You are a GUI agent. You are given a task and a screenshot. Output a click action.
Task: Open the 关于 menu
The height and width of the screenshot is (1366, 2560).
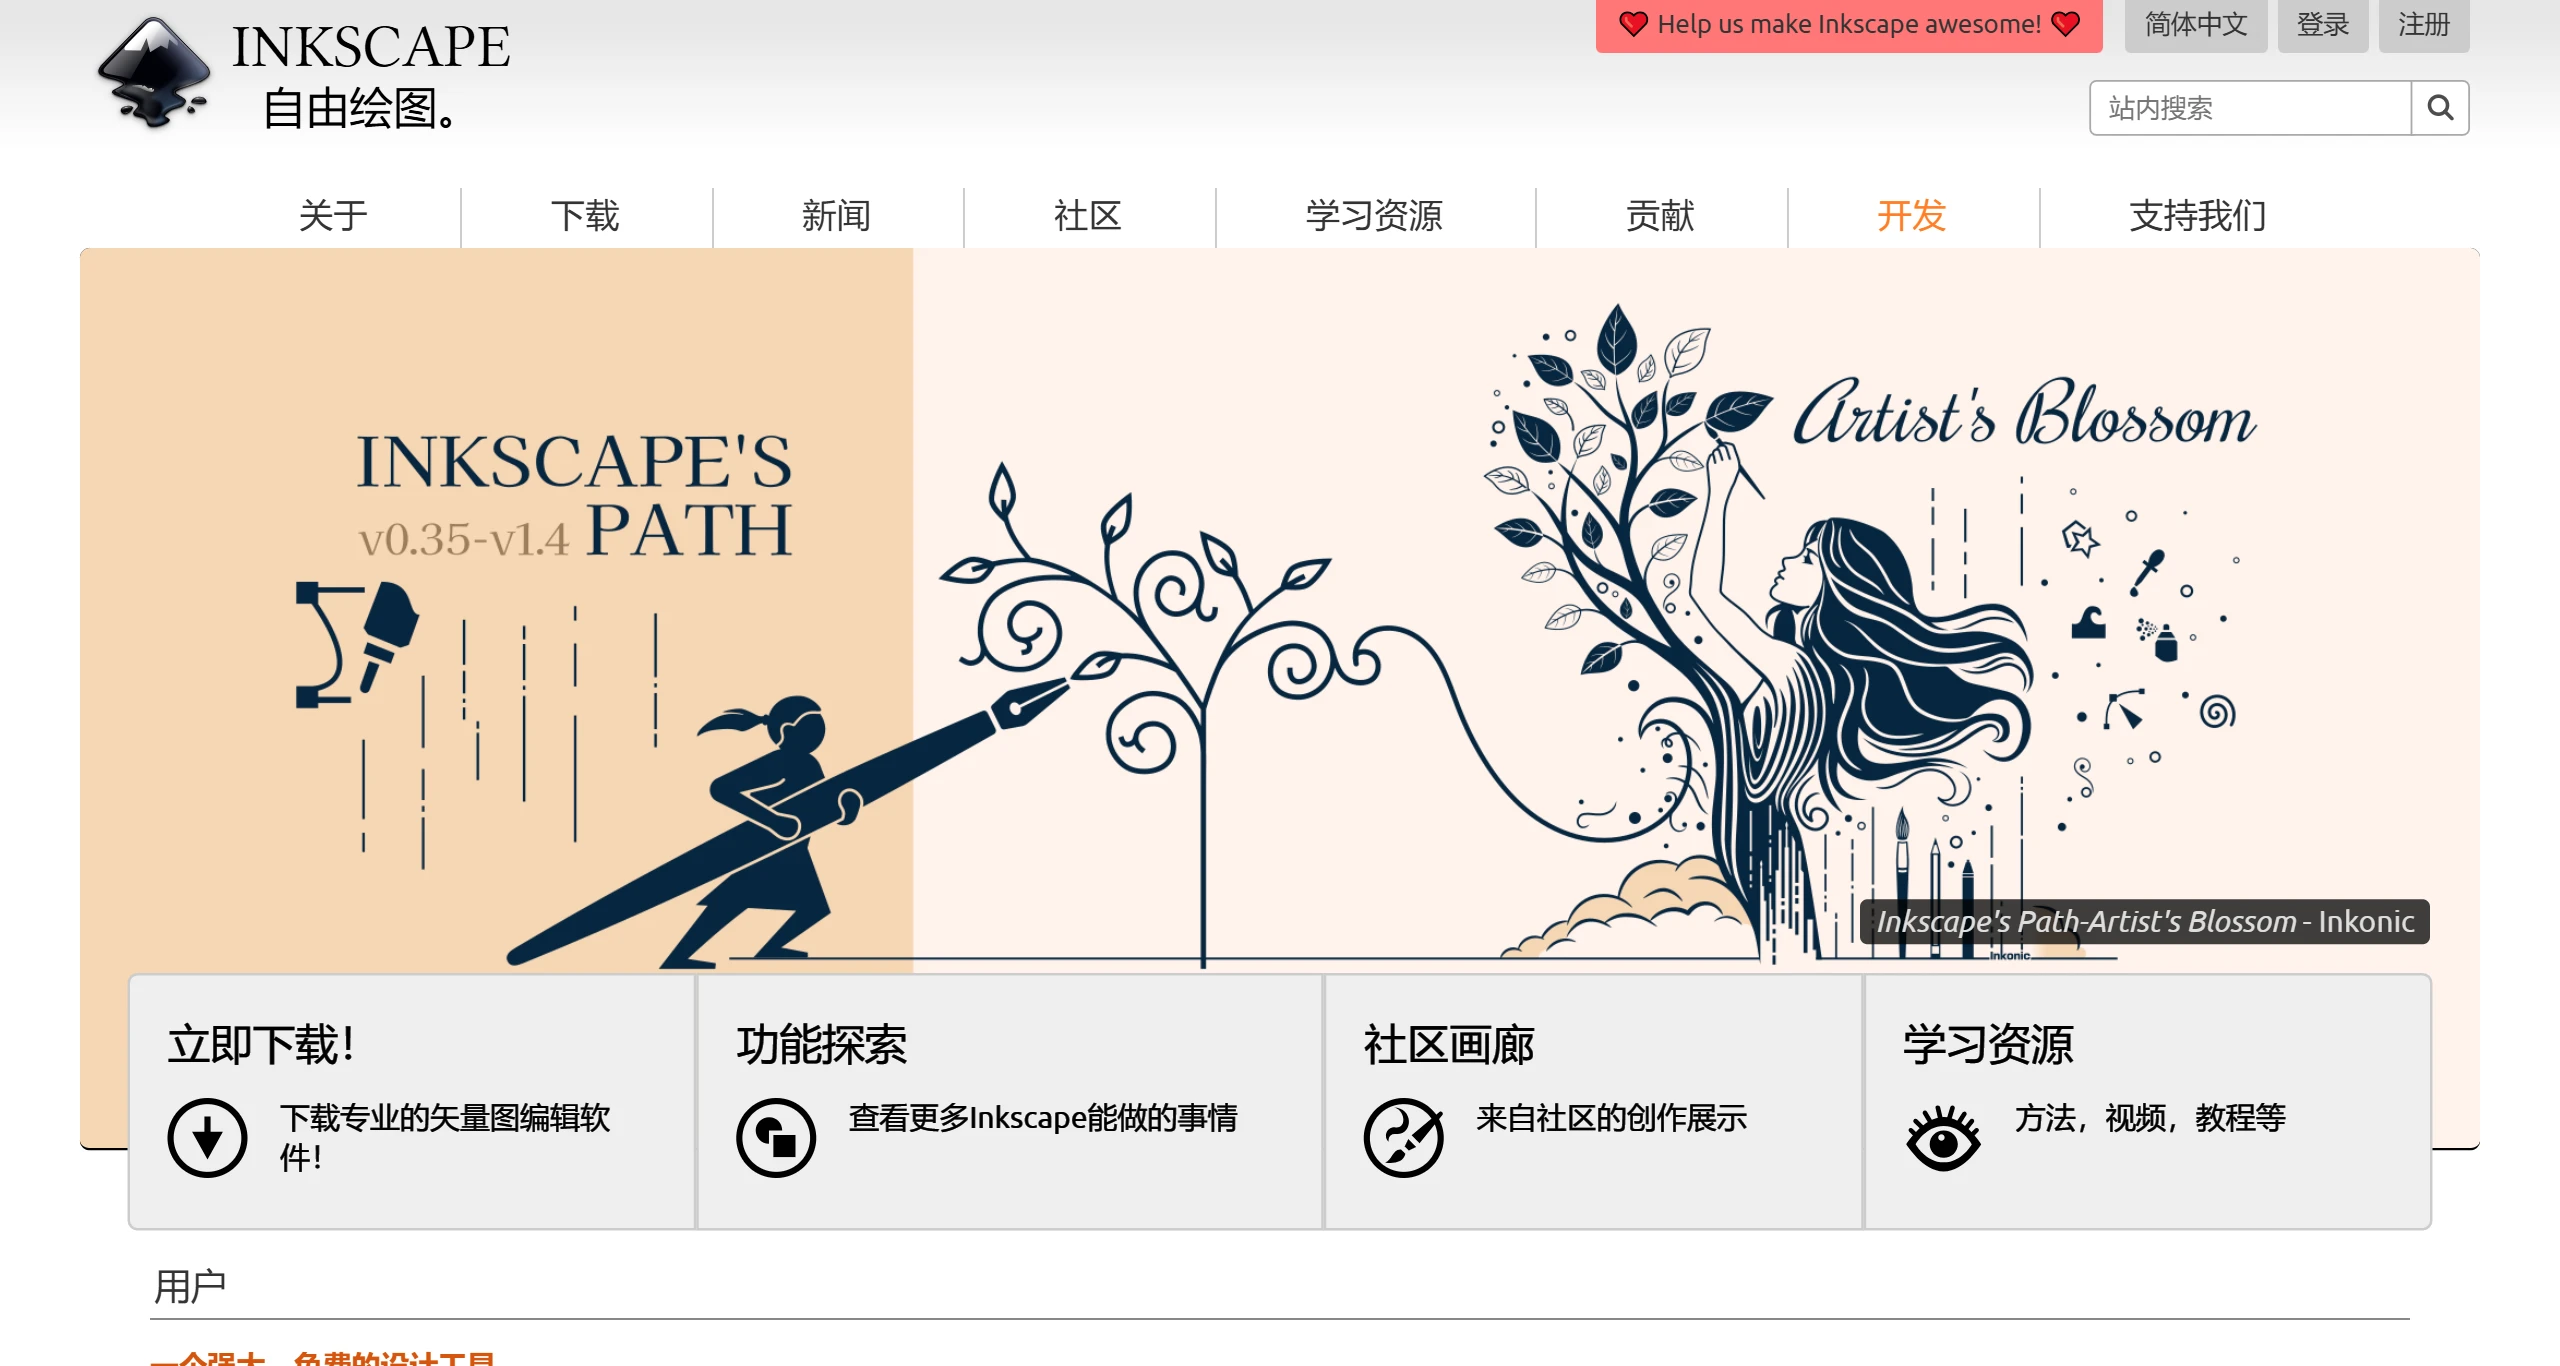coord(333,215)
